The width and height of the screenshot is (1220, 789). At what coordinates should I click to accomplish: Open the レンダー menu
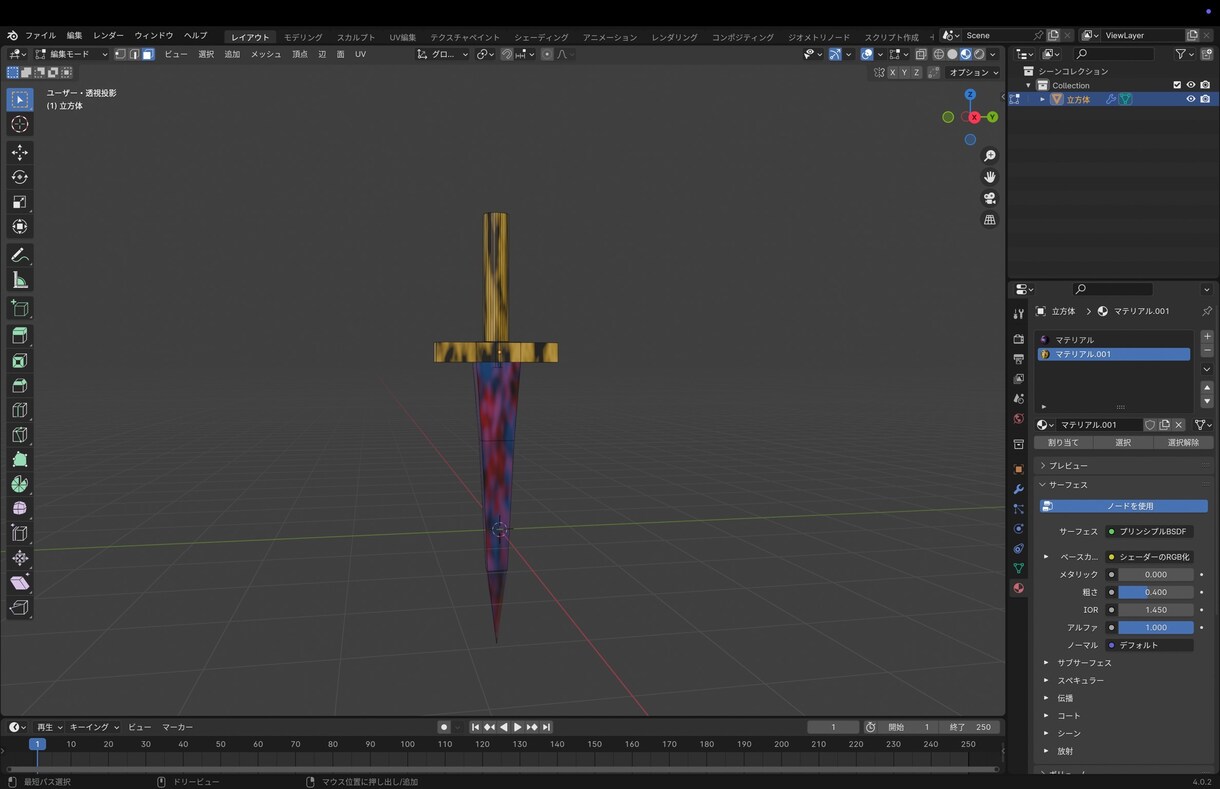coord(108,36)
